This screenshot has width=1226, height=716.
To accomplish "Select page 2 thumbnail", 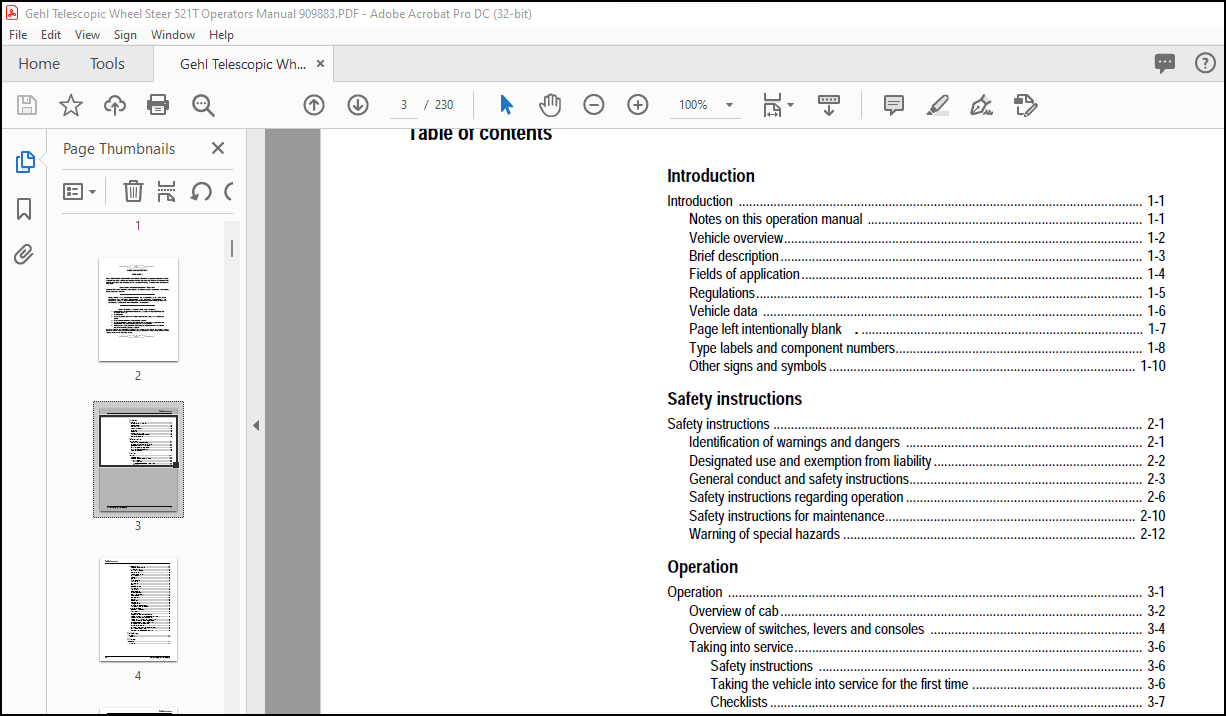I will [138, 309].
